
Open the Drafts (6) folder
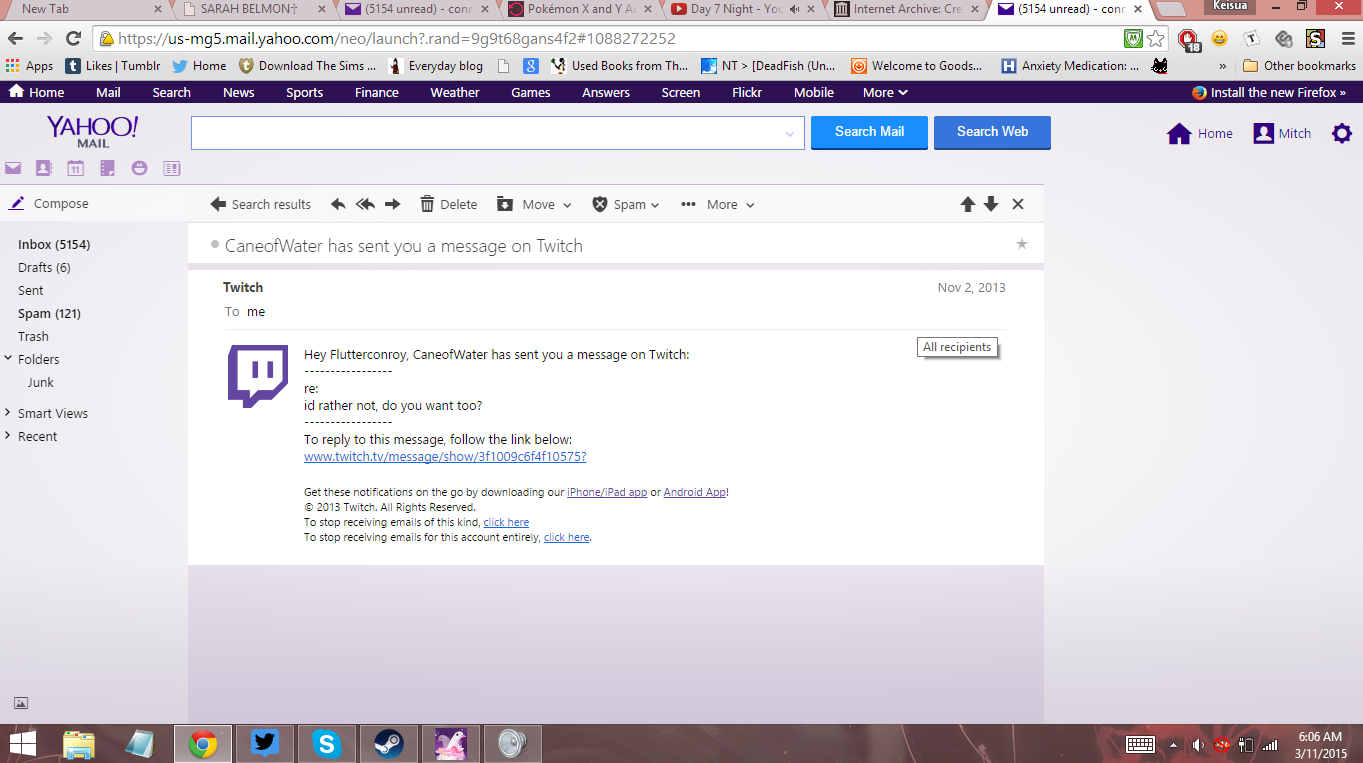click(x=44, y=267)
